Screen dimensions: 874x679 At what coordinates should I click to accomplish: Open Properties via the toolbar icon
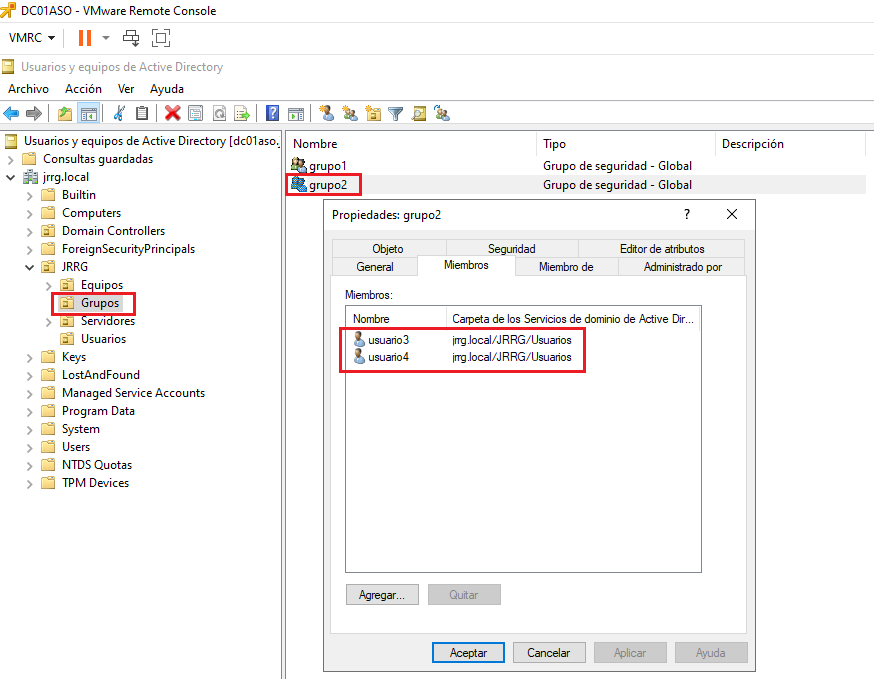[x=196, y=114]
